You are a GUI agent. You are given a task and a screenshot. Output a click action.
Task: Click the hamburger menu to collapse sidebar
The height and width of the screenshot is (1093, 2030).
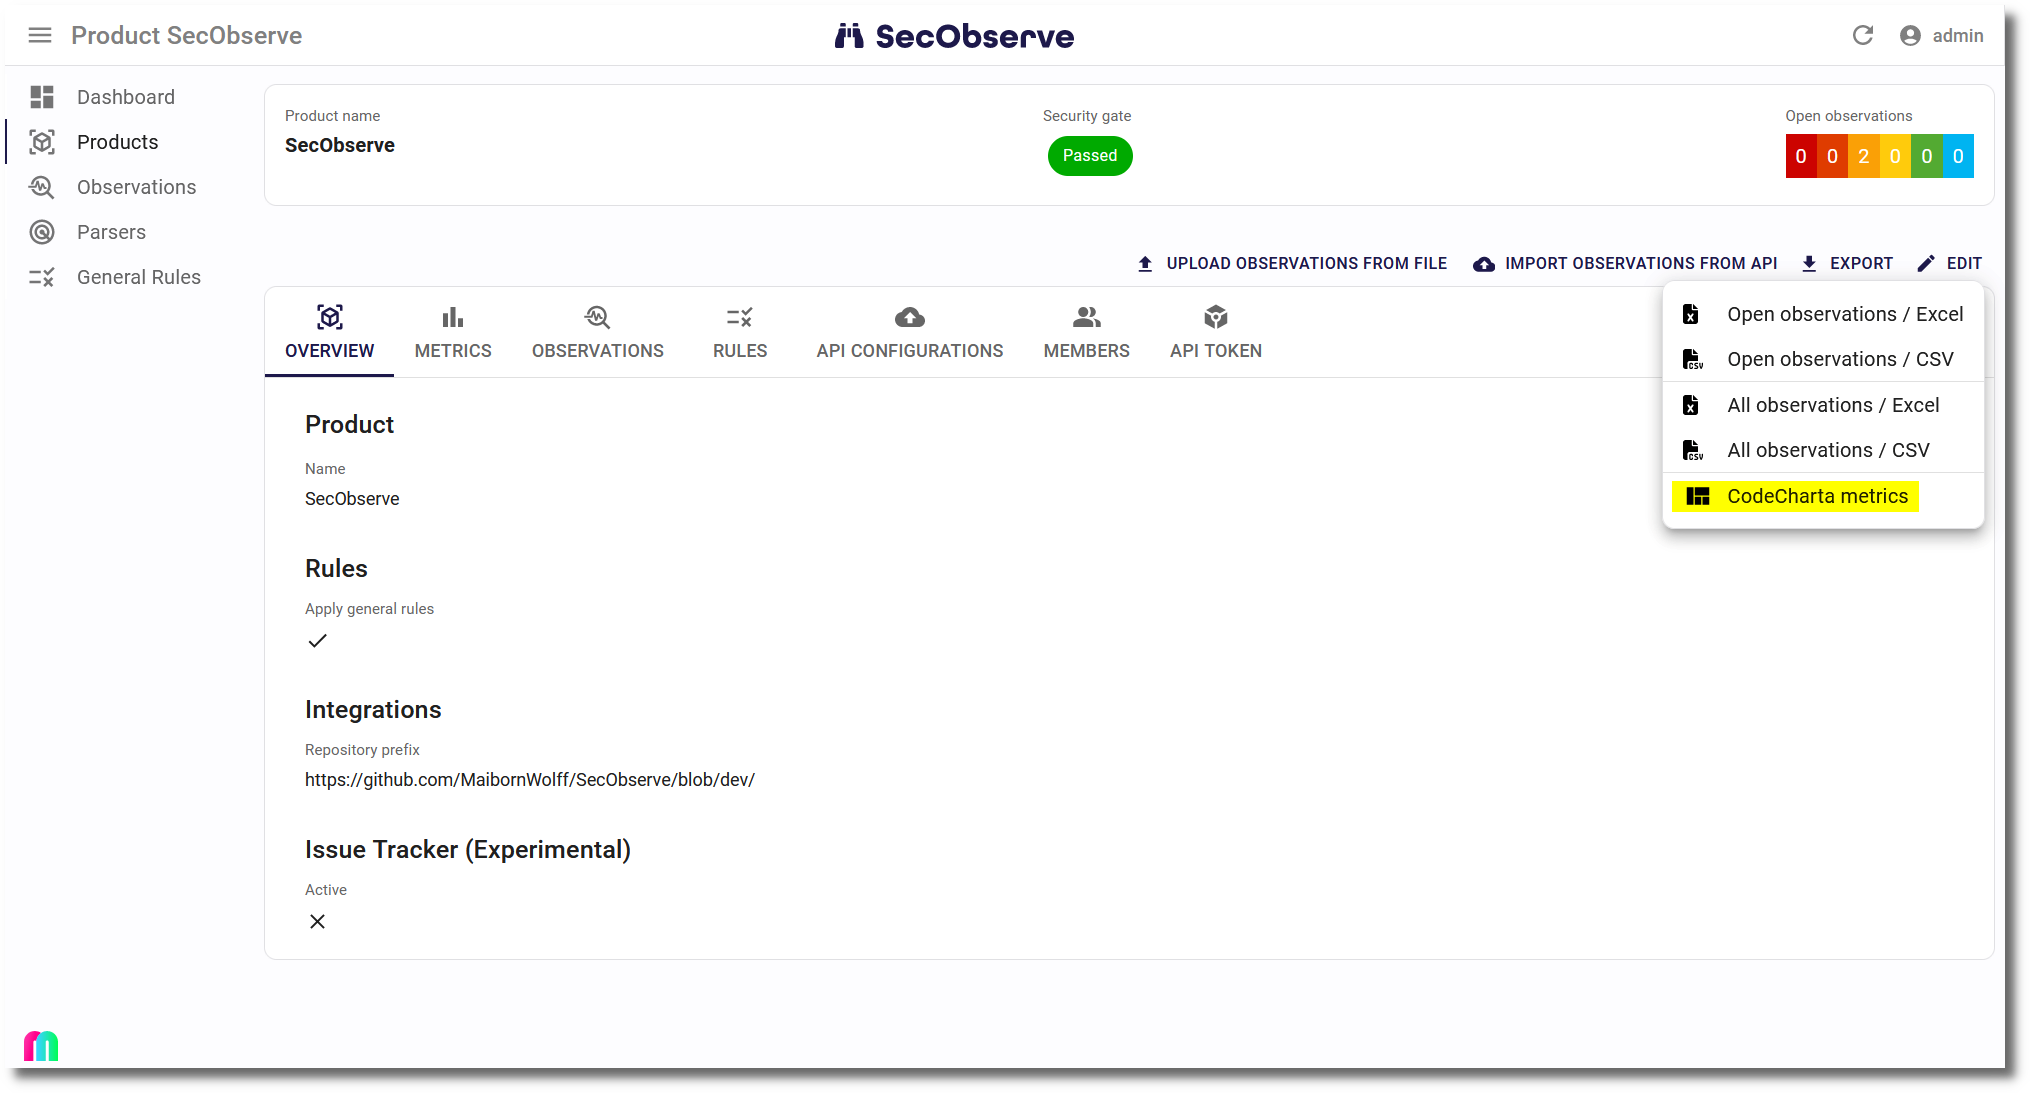click(40, 35)
